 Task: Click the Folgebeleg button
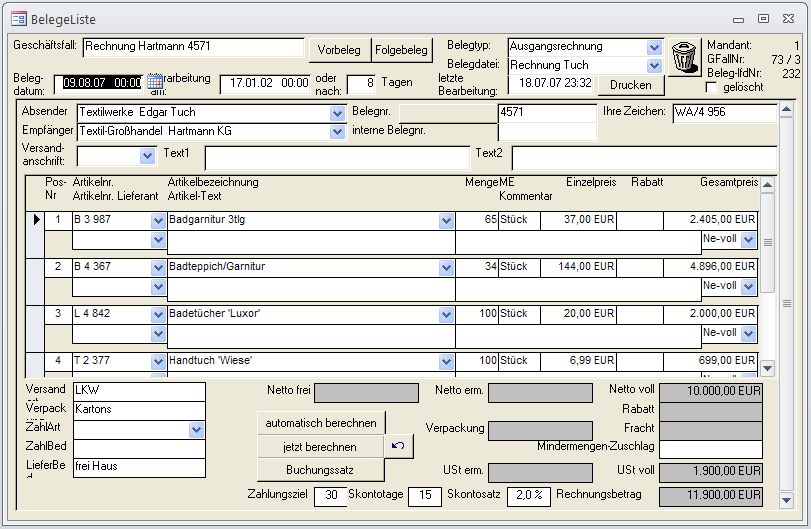click(401, 50)
